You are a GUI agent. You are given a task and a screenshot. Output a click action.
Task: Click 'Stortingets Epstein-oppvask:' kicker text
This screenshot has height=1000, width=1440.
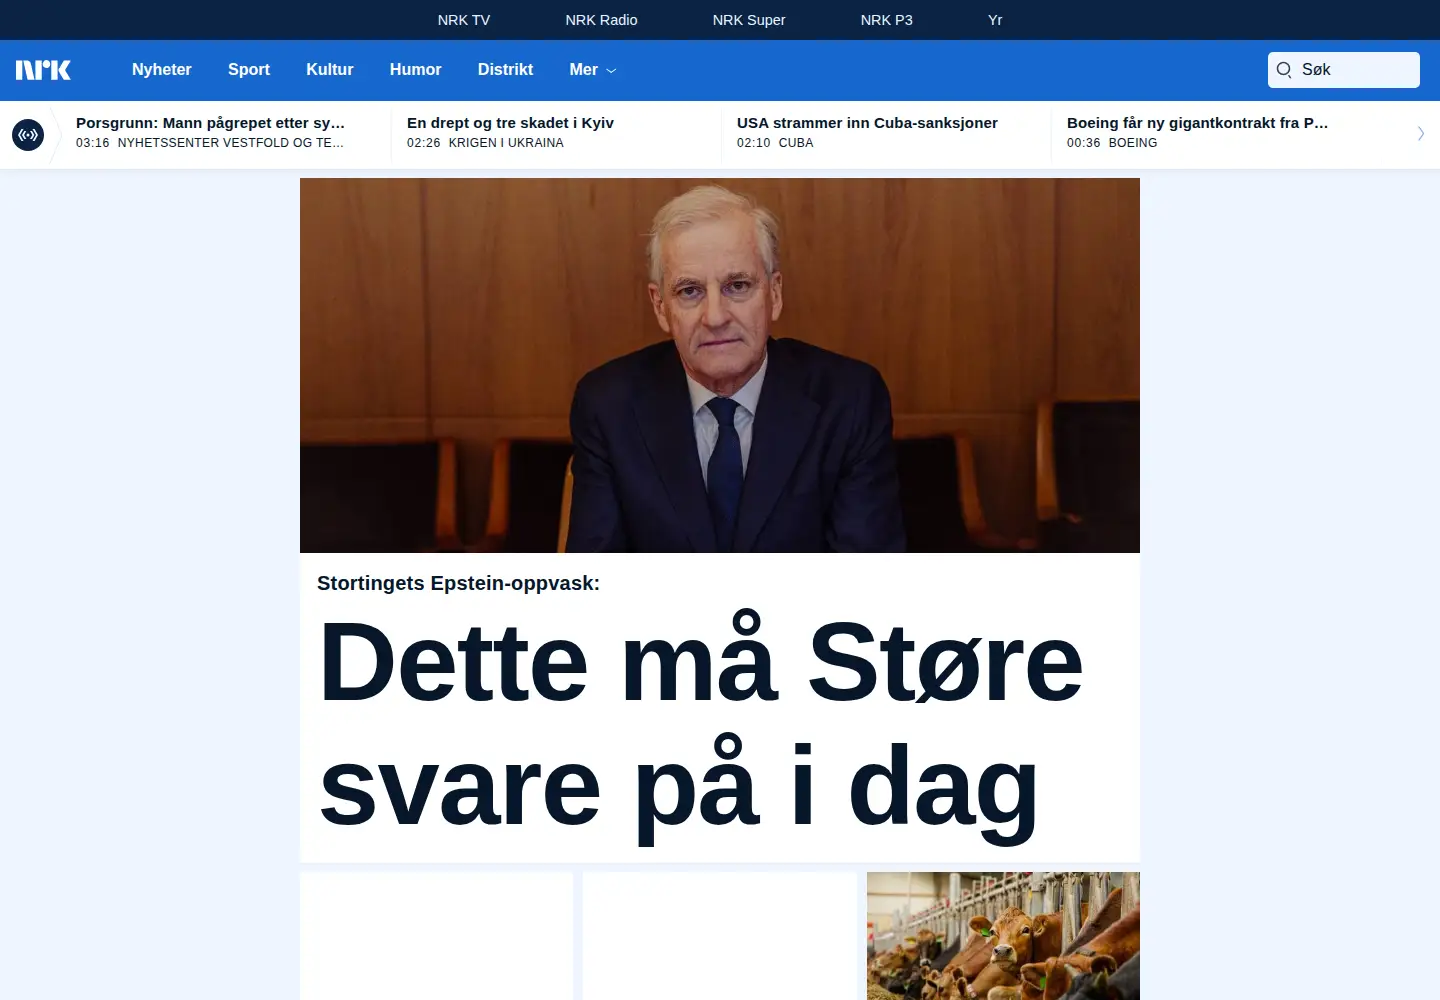(458, 583)
